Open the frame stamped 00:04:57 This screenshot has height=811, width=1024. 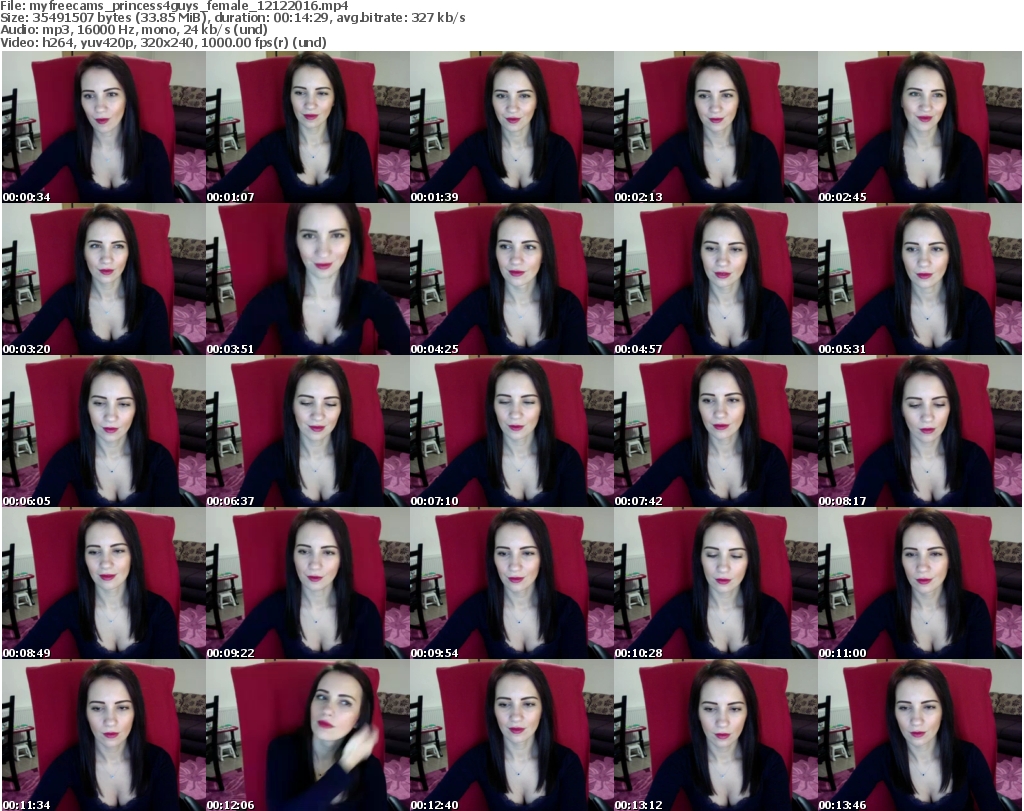(x=715, y=279)
